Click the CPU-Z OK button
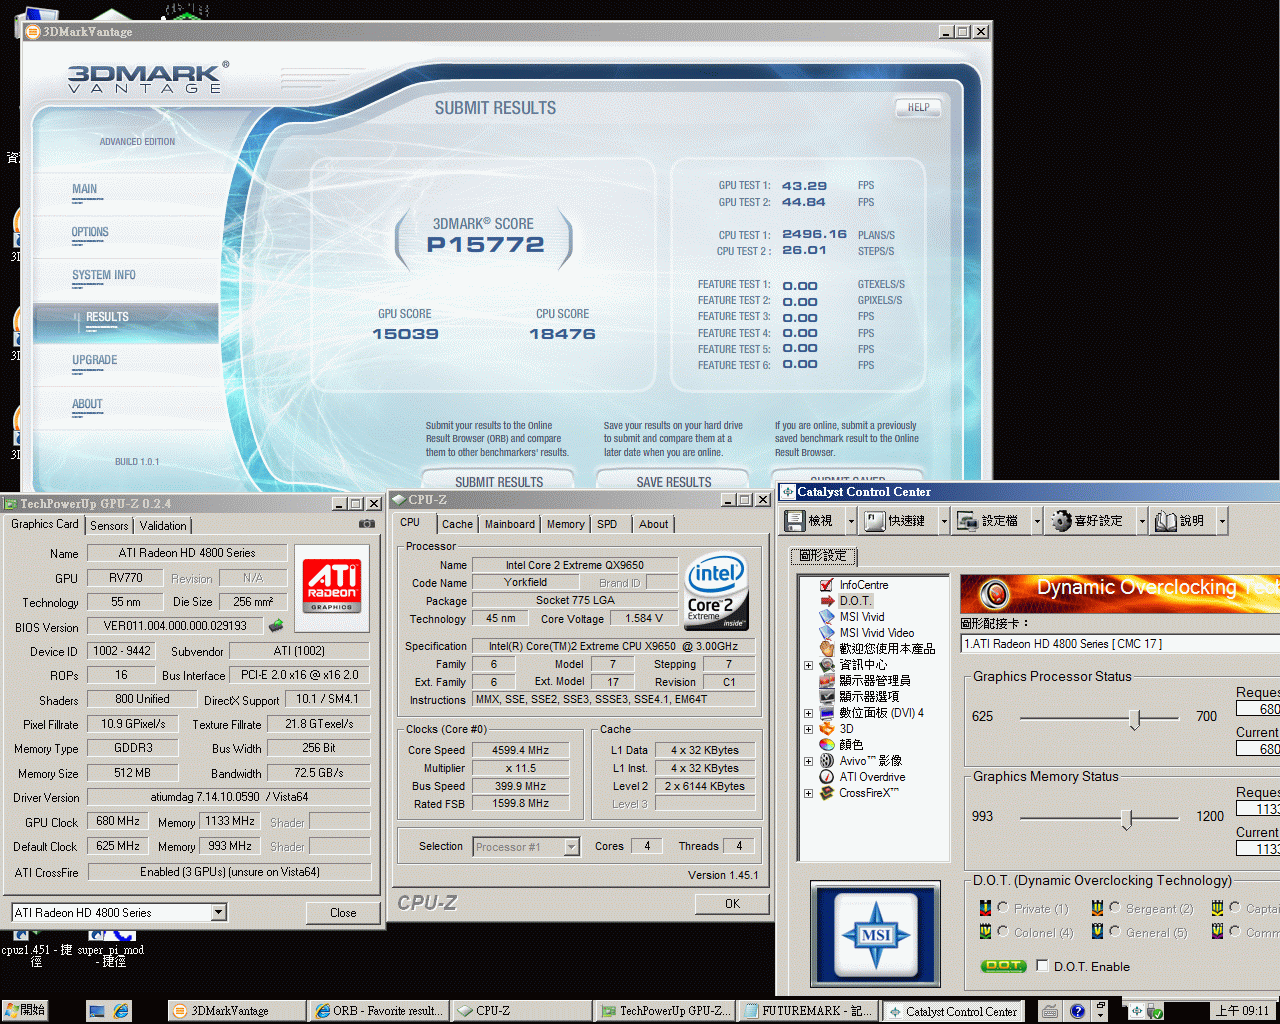1280x1024 pixels. click(x=733, y=903)
